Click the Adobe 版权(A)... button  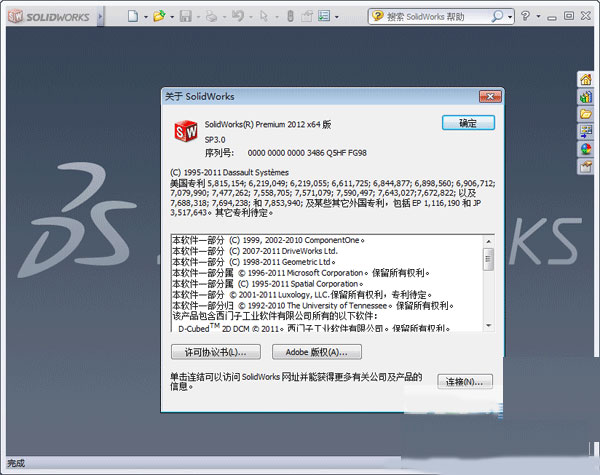tap(316, 352)
